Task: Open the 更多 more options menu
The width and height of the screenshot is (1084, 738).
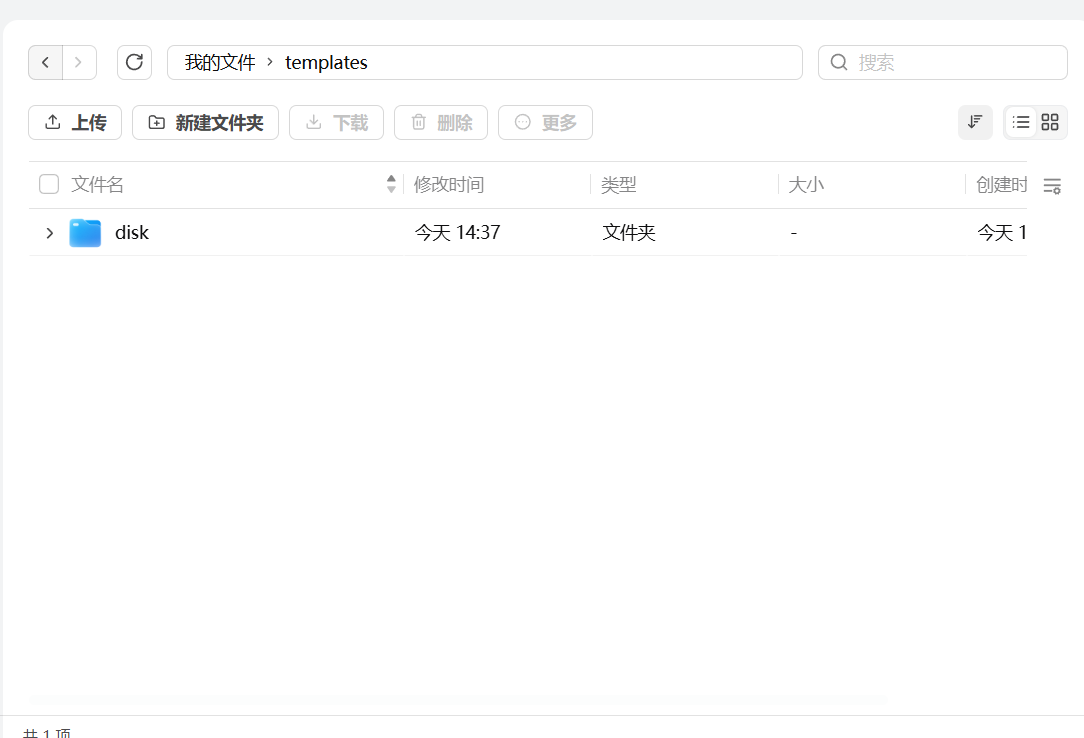Action: pyautogui.click(x=545, y=122)
